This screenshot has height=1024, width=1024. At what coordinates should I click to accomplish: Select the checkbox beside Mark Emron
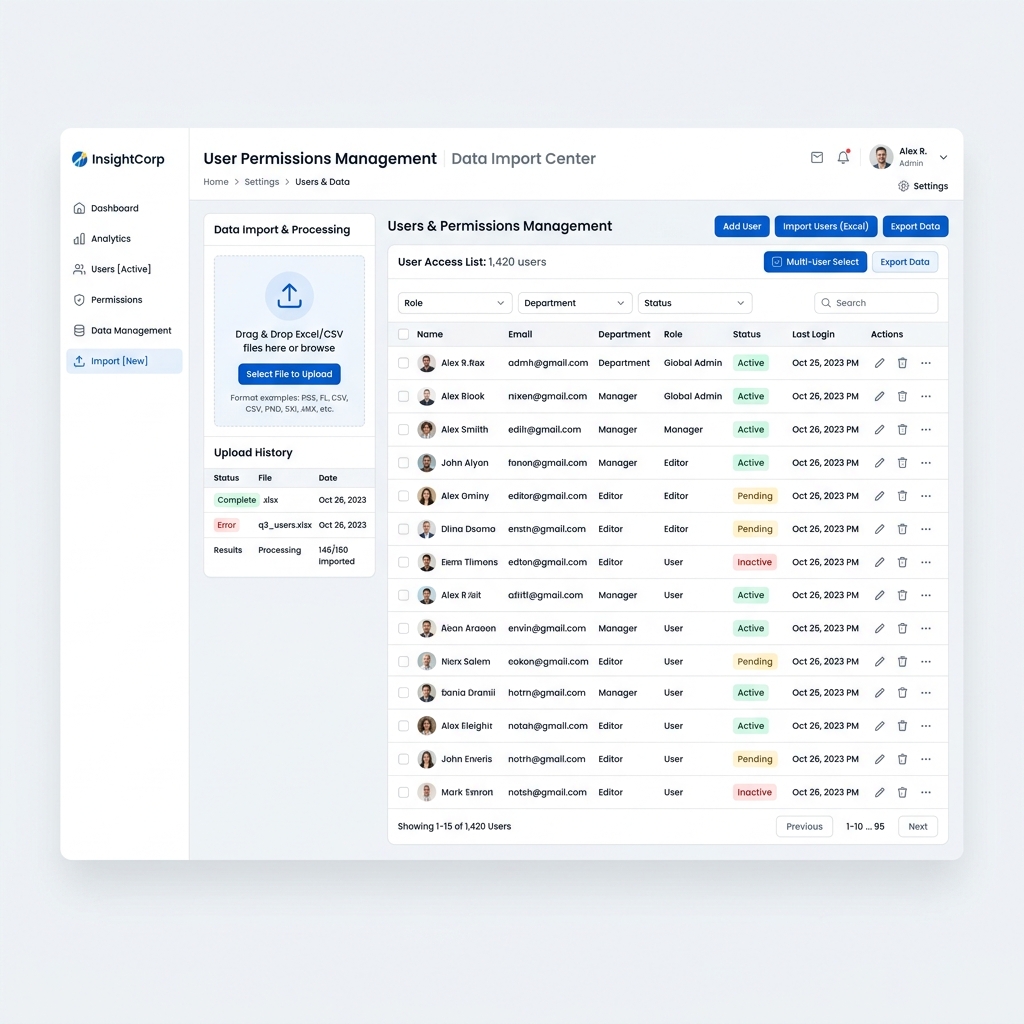403,793
